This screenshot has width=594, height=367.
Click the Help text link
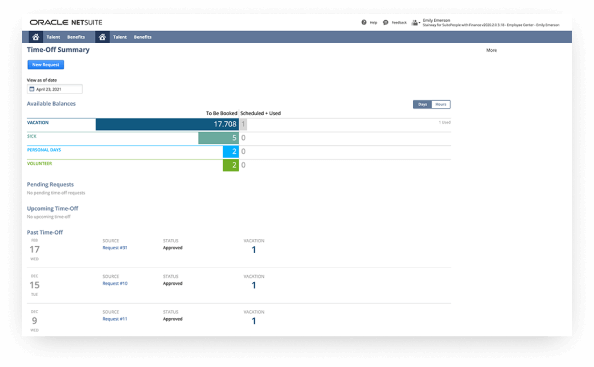click(x=373, y=23)
